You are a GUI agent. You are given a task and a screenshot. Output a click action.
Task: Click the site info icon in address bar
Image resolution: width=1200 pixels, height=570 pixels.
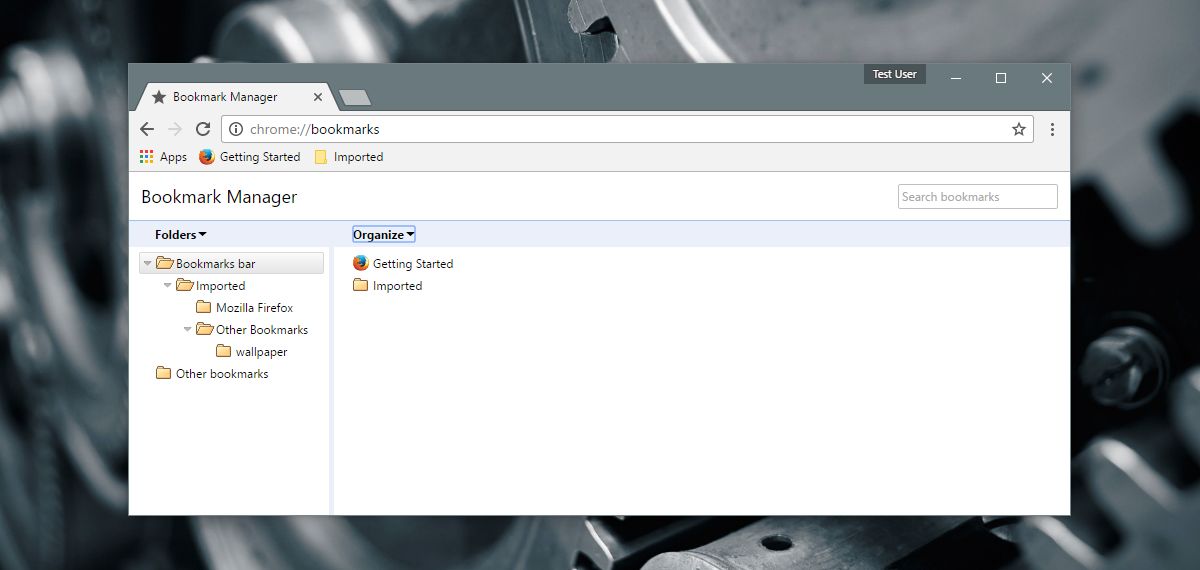tap(236, 129)
